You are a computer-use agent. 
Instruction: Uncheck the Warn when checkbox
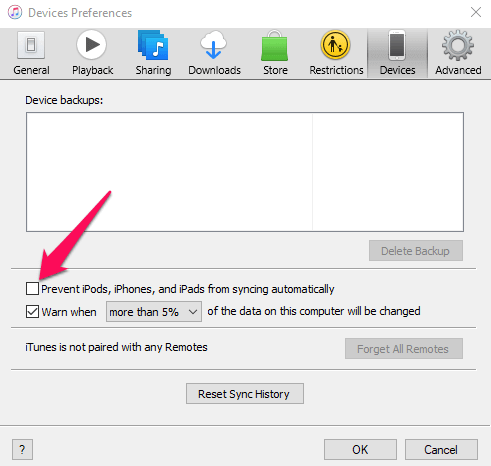coord(32,312)
